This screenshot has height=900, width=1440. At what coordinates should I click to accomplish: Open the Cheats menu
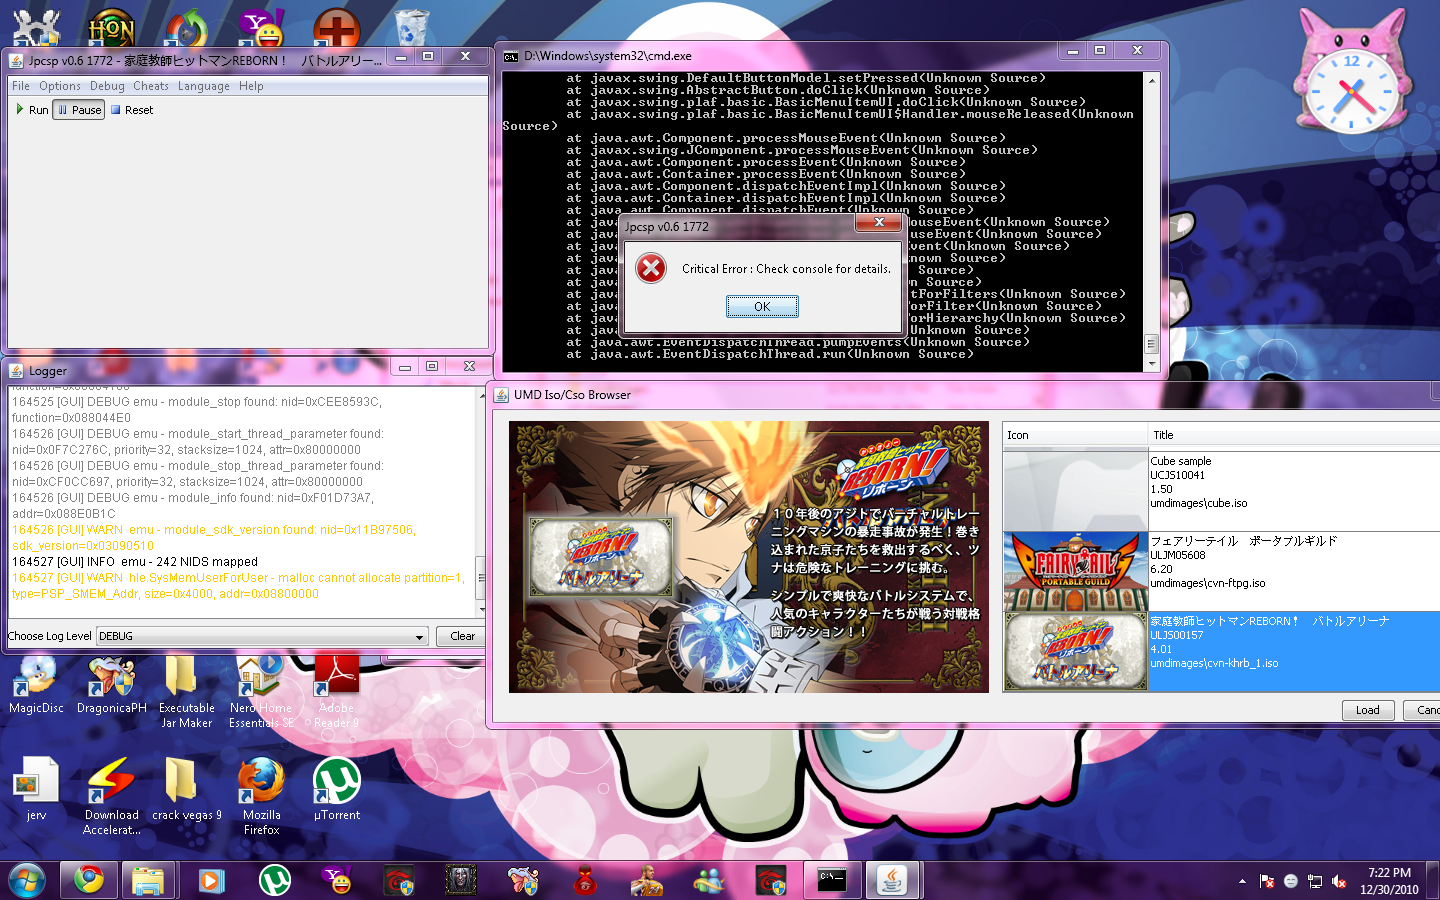click(x=150, y=86)
